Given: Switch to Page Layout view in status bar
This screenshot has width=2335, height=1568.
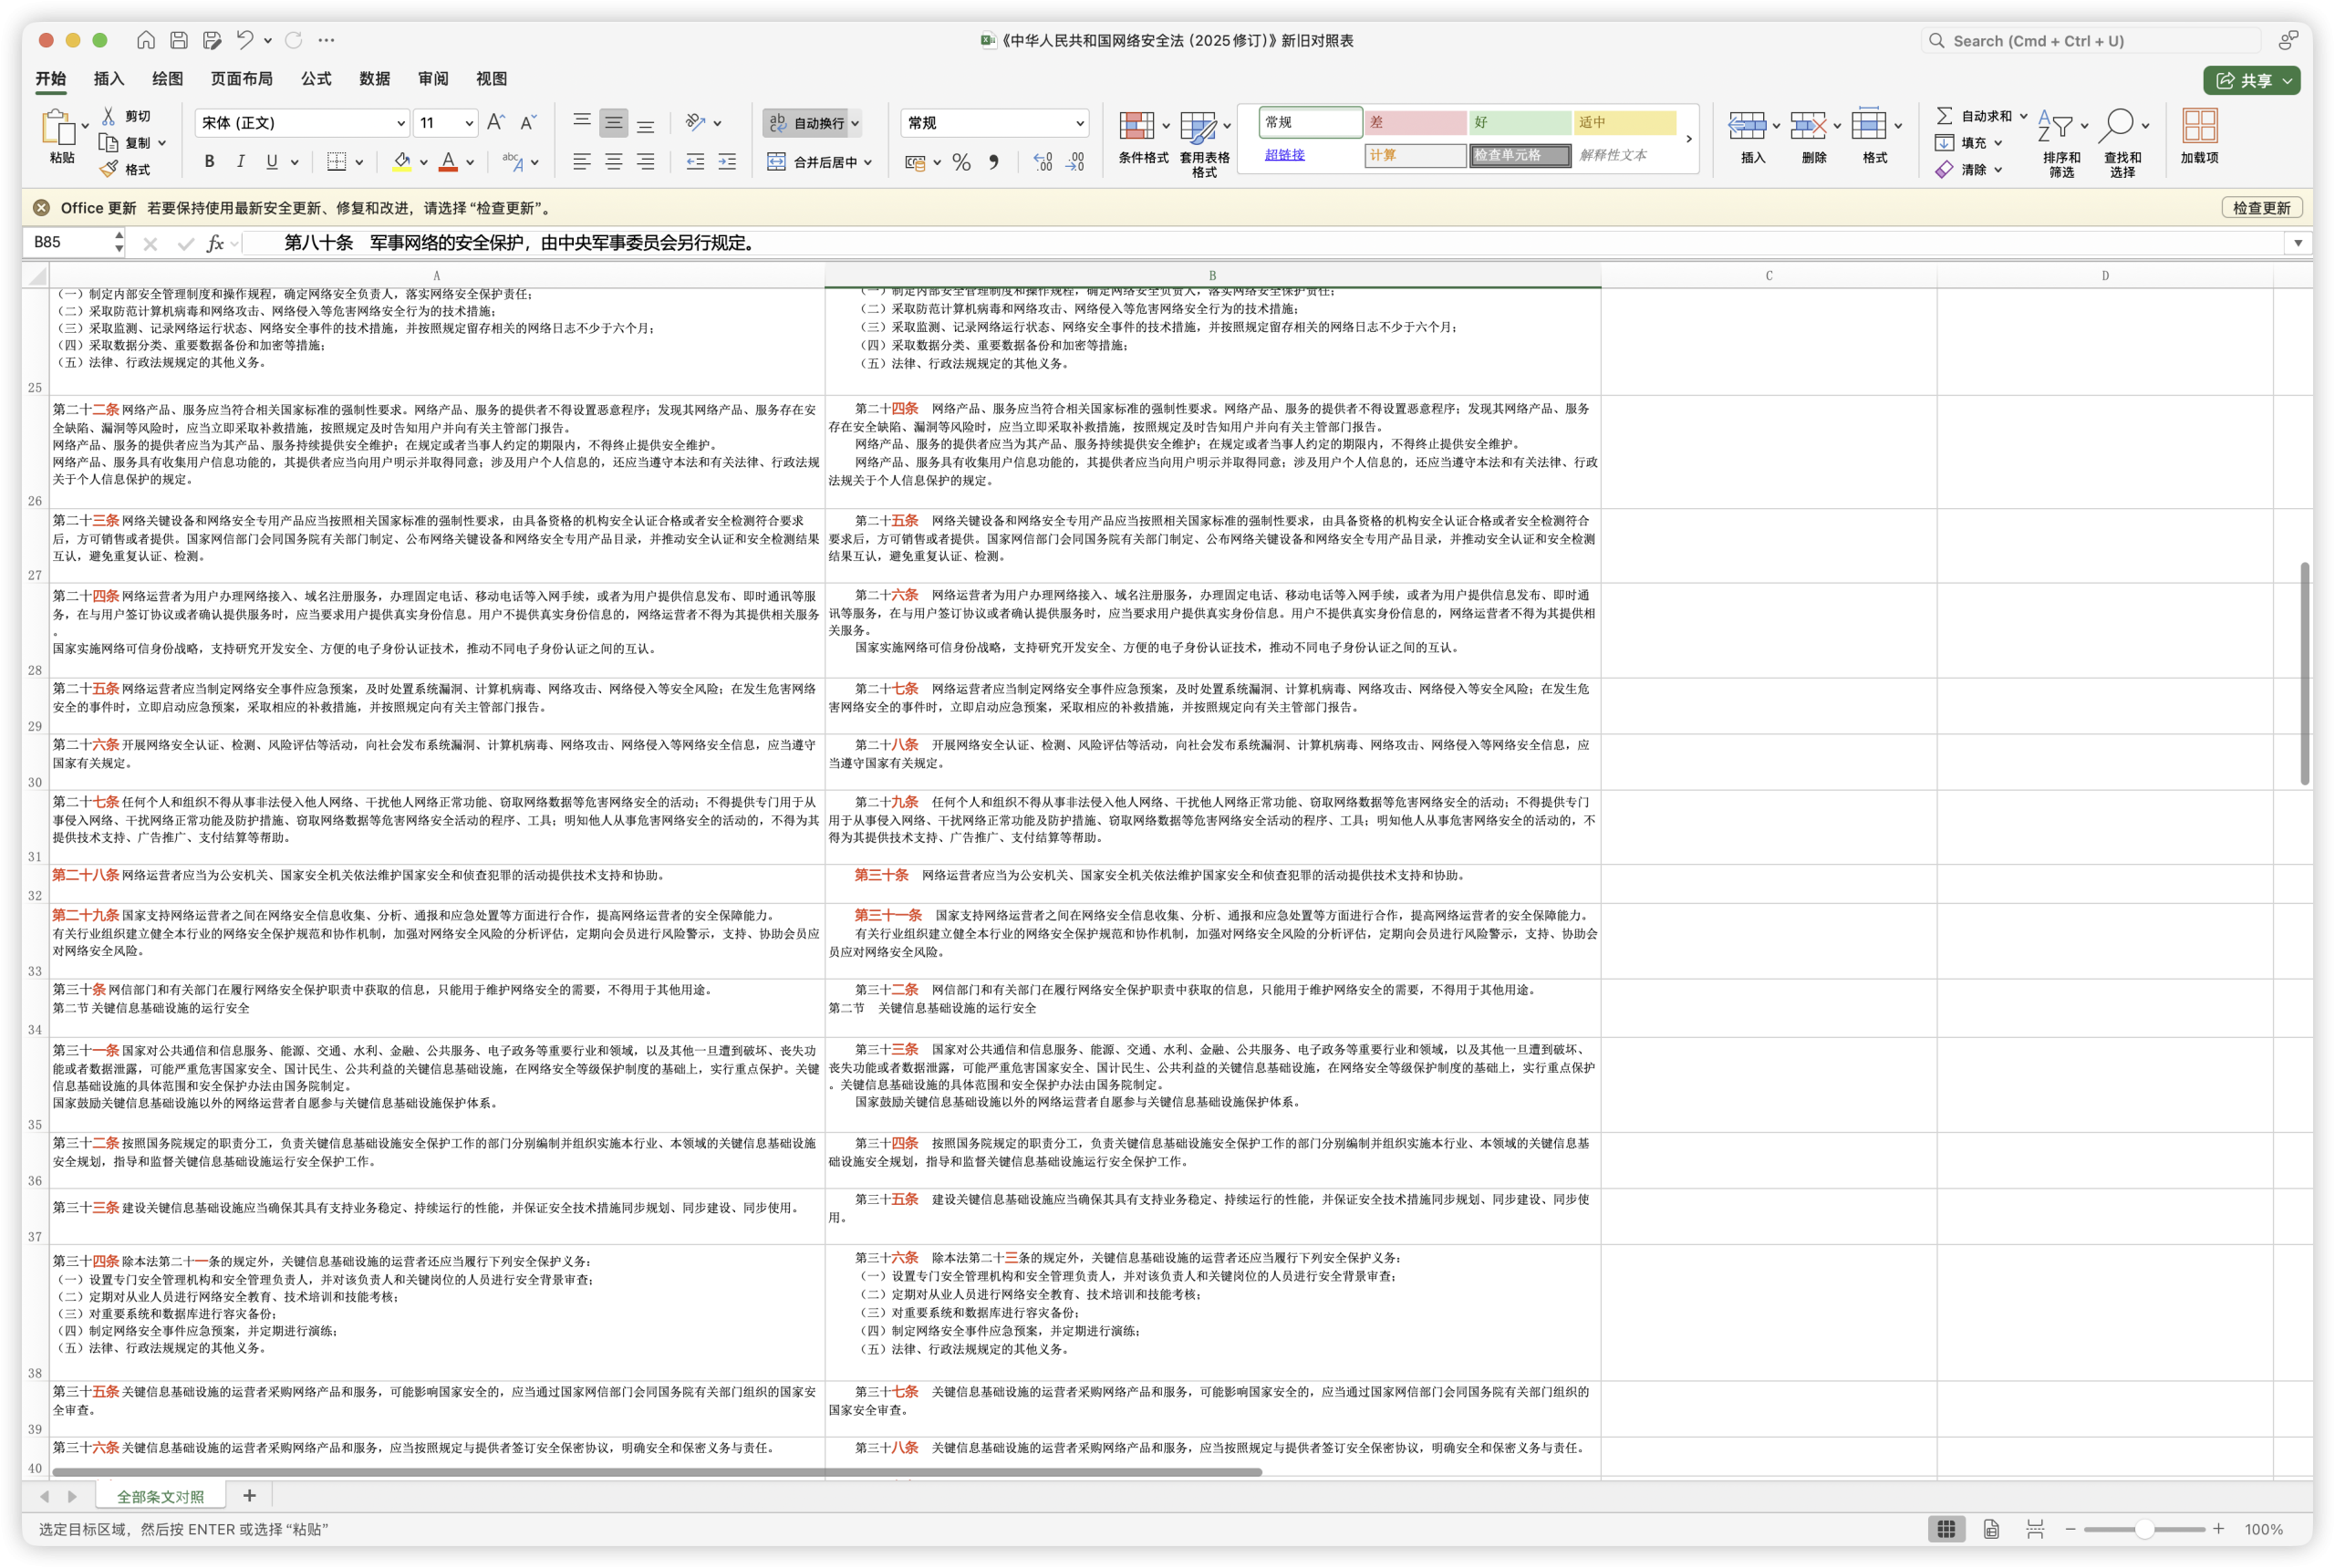Looking at the screenshot, I should [1991, 1529].
